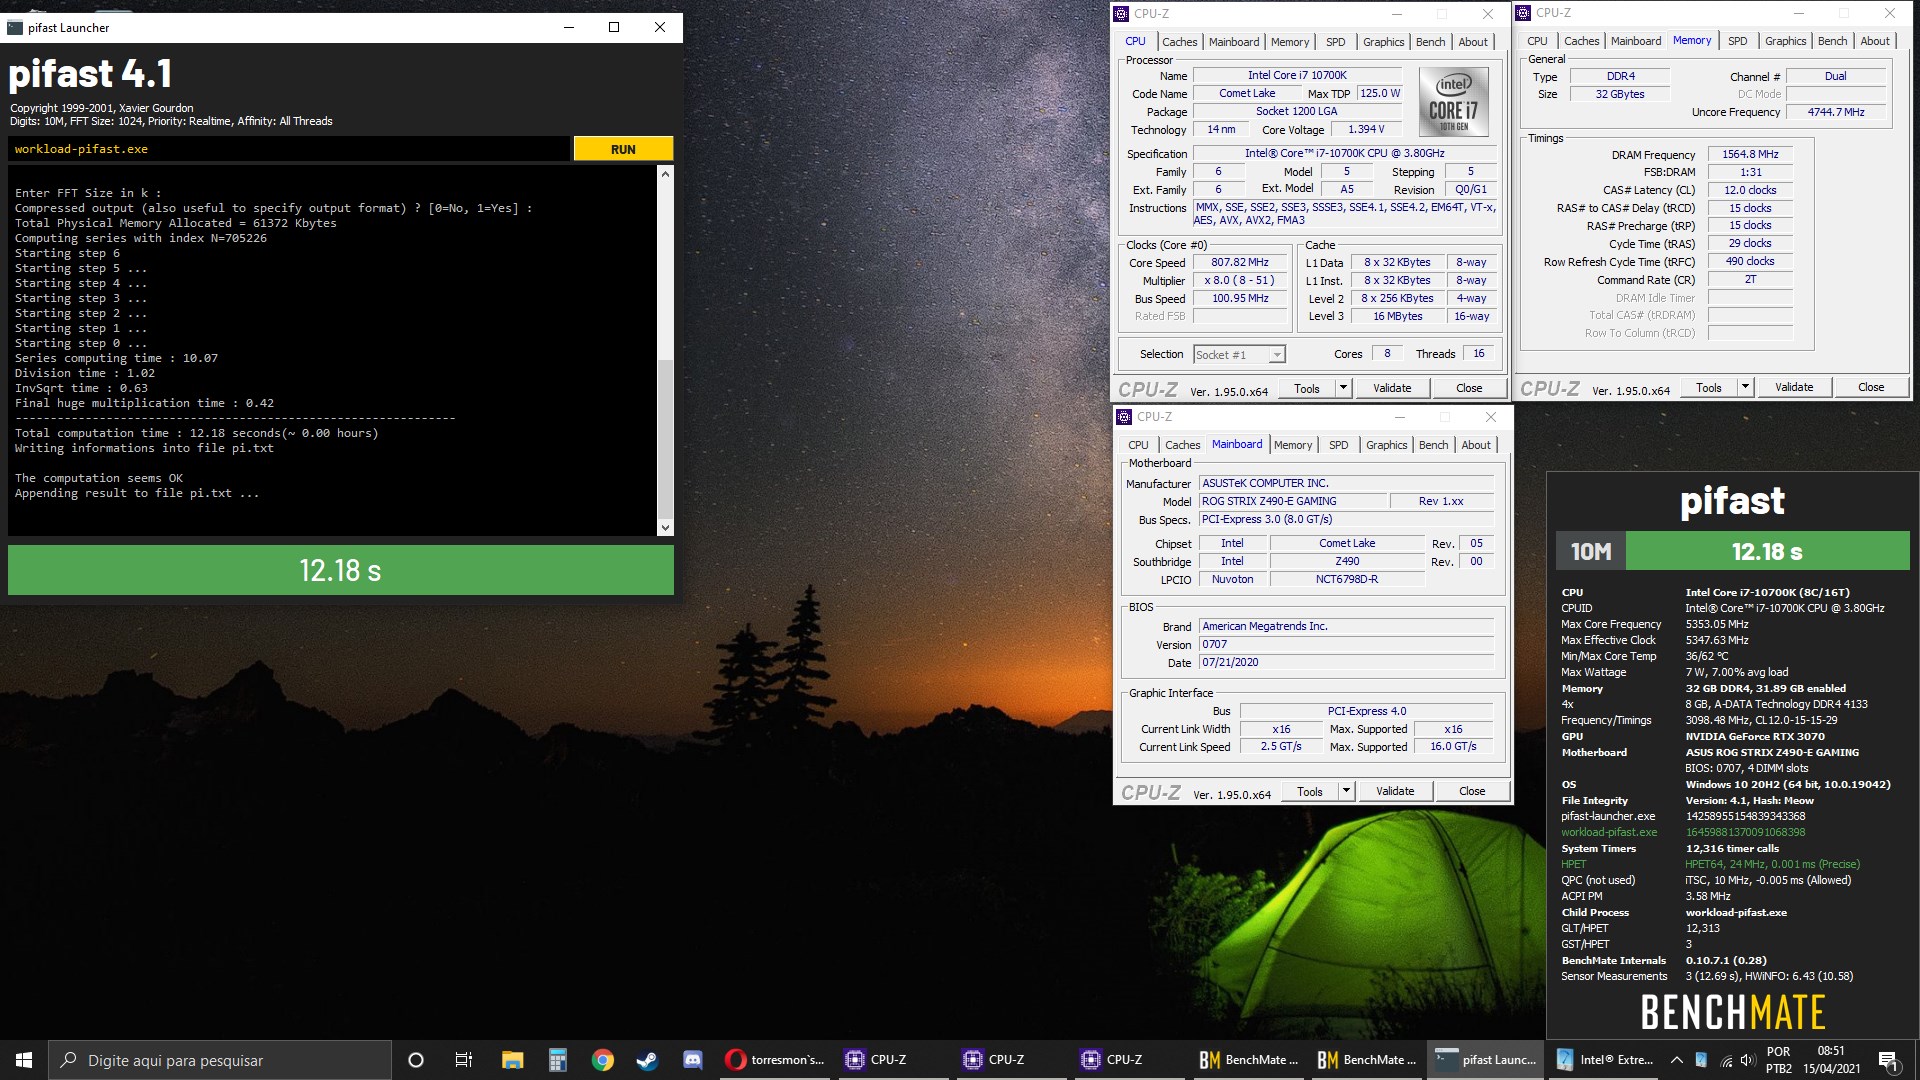Click the title icon of CPU-Z Mainboard window
Viewport: 1920px width, 1080px height.
(1124, 417)
